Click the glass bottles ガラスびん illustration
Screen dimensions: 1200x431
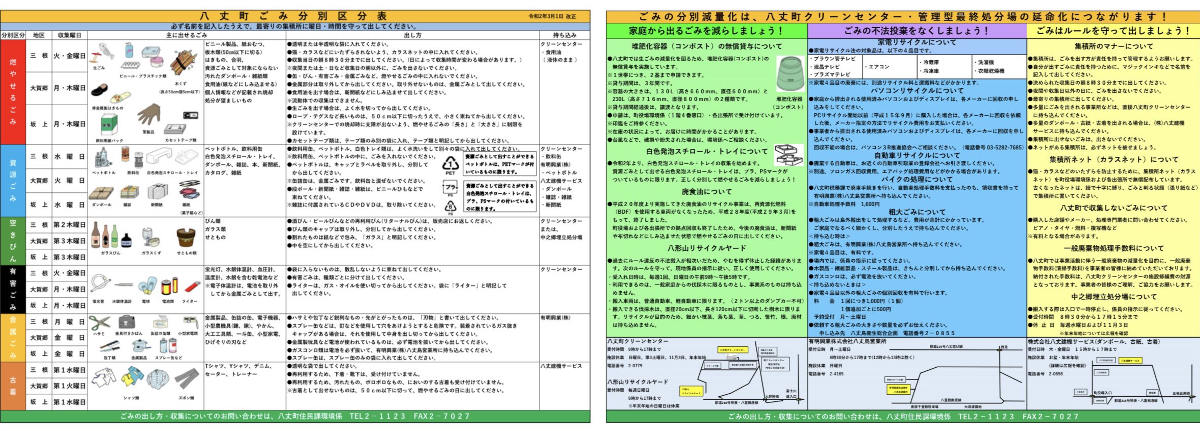coord(110,235)
